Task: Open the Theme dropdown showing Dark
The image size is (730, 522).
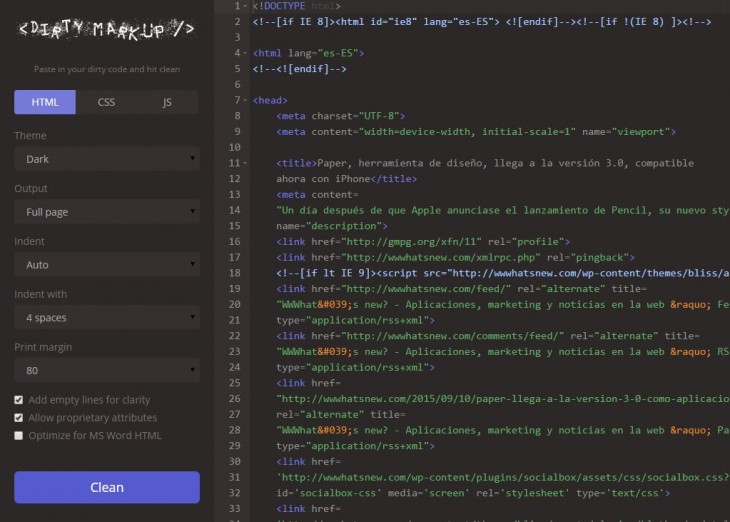Action: pyautogui.click(x=107, y=159)
